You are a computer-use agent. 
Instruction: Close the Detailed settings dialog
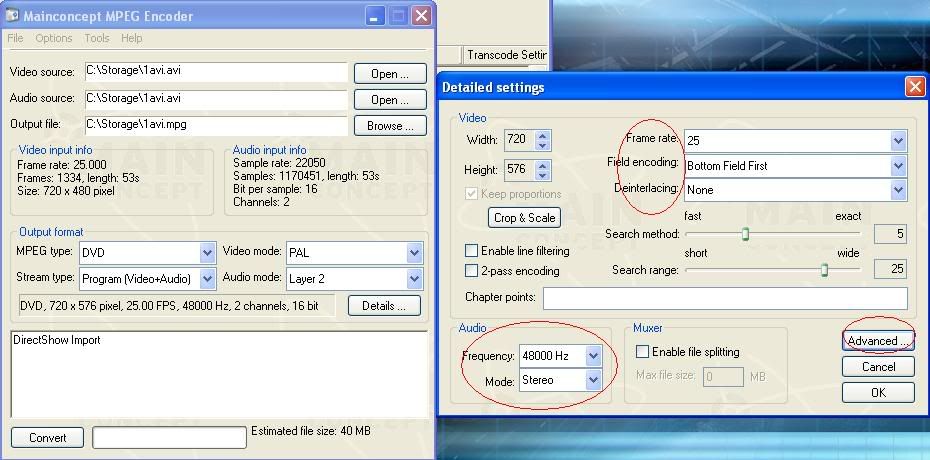(915, 87)
